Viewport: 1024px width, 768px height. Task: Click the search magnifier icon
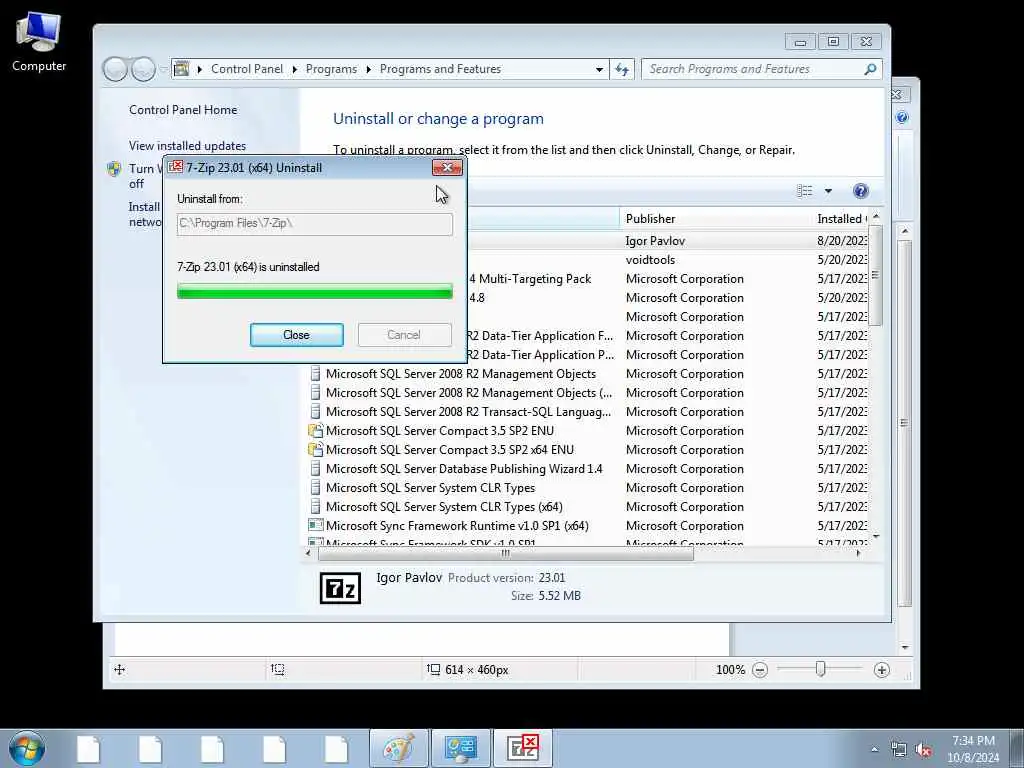[x=870, y=69]
